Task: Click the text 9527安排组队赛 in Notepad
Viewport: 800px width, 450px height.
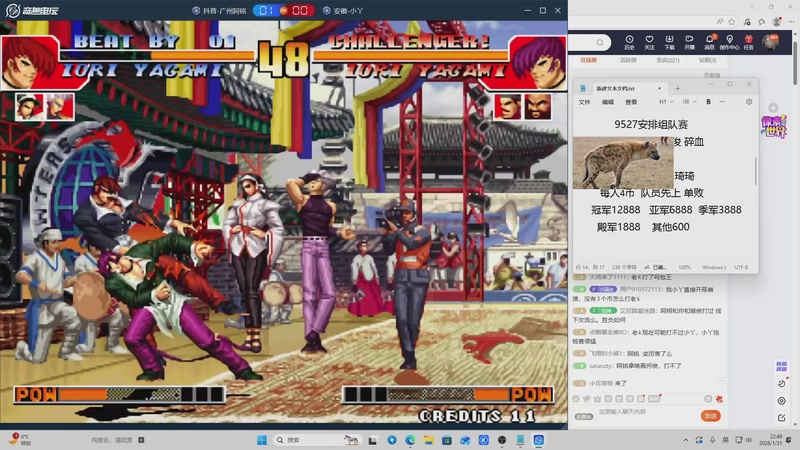Action: click(x=651, y=124)
